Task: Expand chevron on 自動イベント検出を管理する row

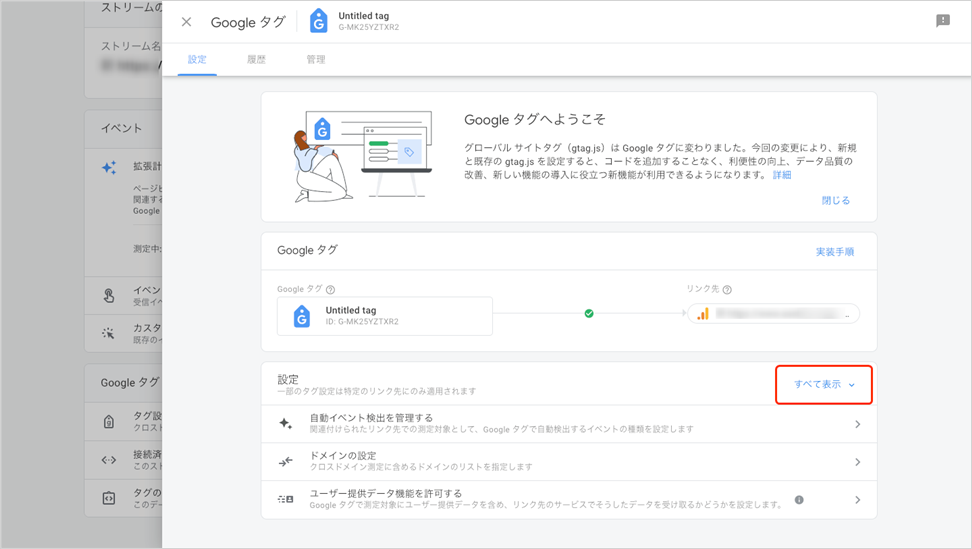Action: [857, 424]
